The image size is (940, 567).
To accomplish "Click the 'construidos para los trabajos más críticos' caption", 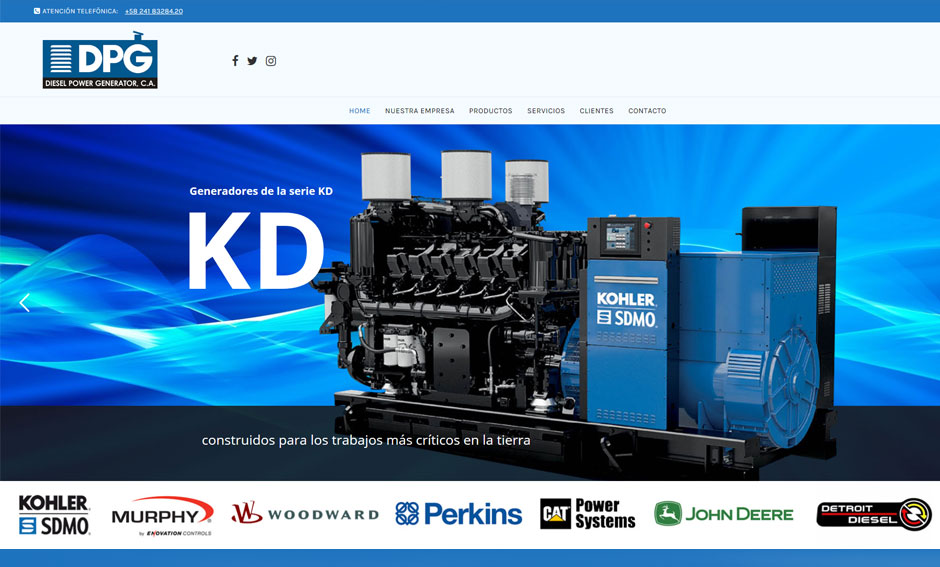I will point(366,440).
